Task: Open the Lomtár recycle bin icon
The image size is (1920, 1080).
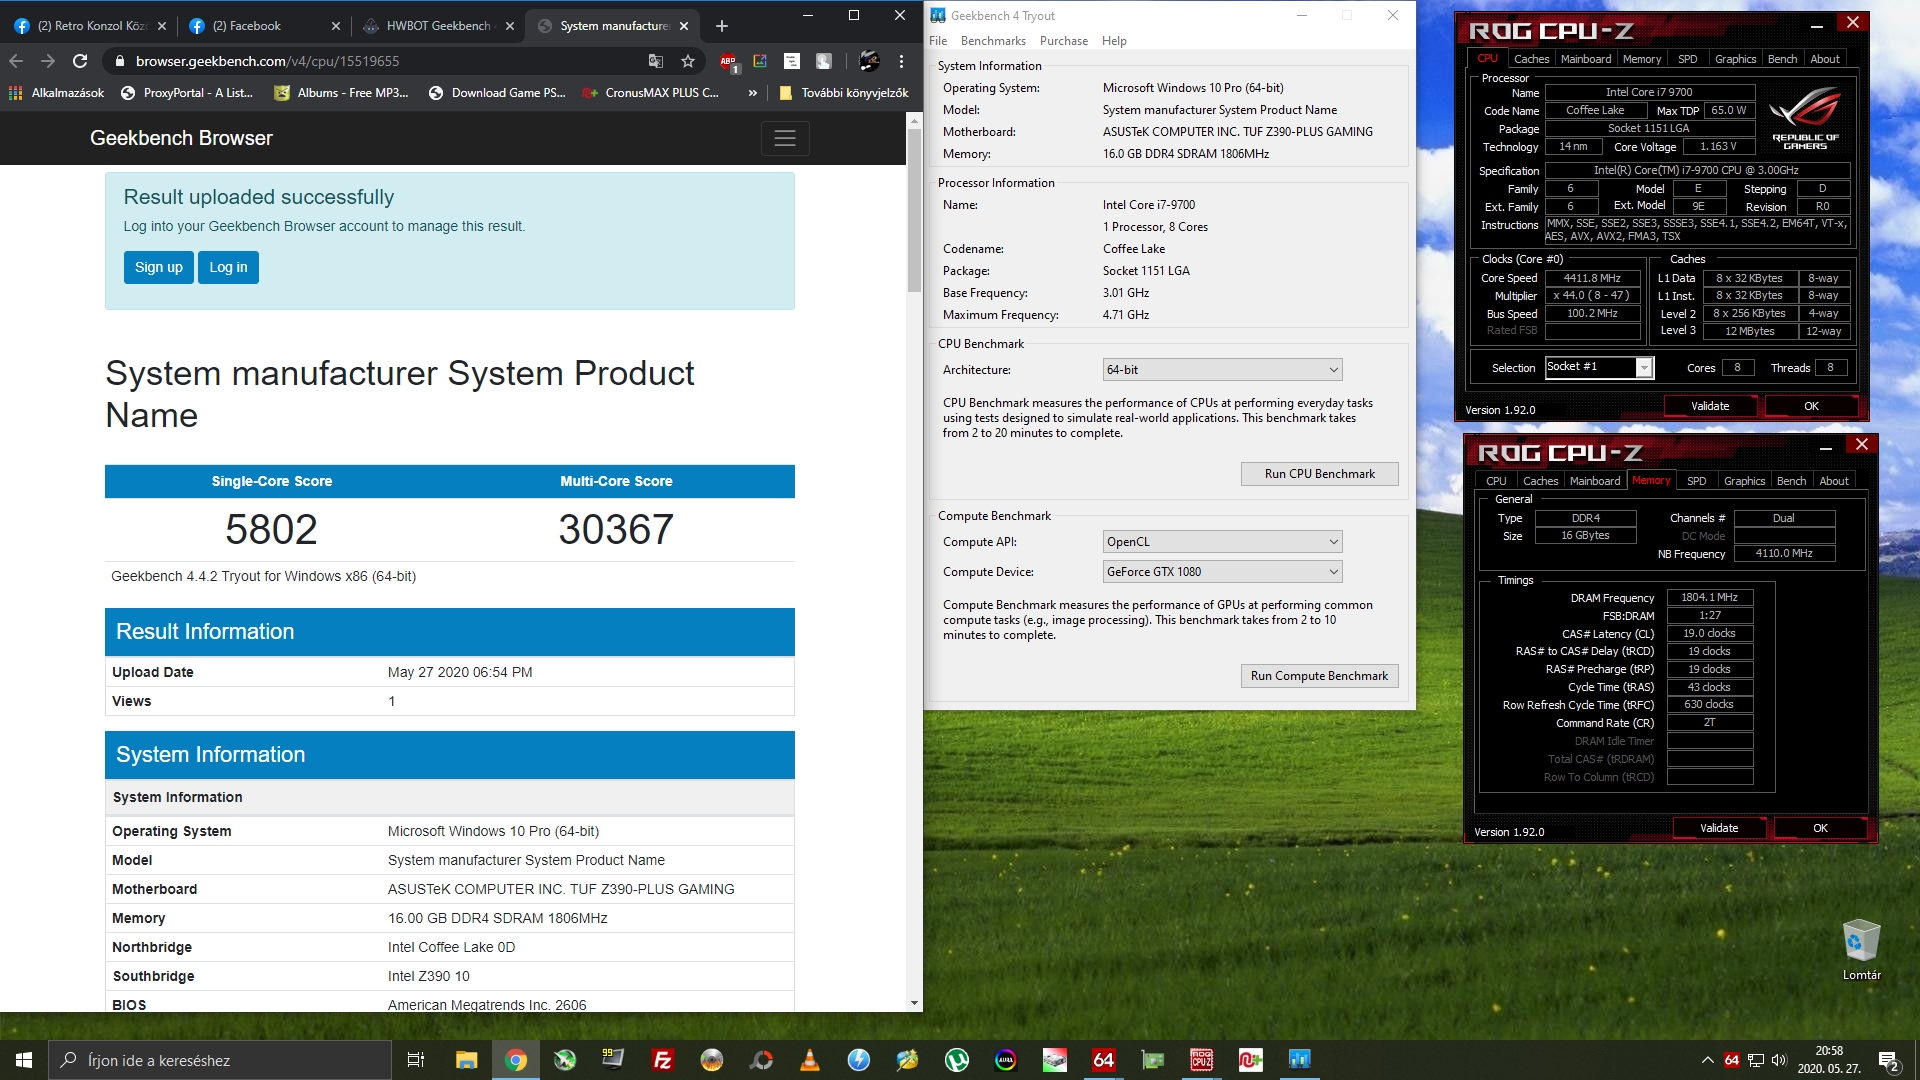Action: pos(1861,950)
